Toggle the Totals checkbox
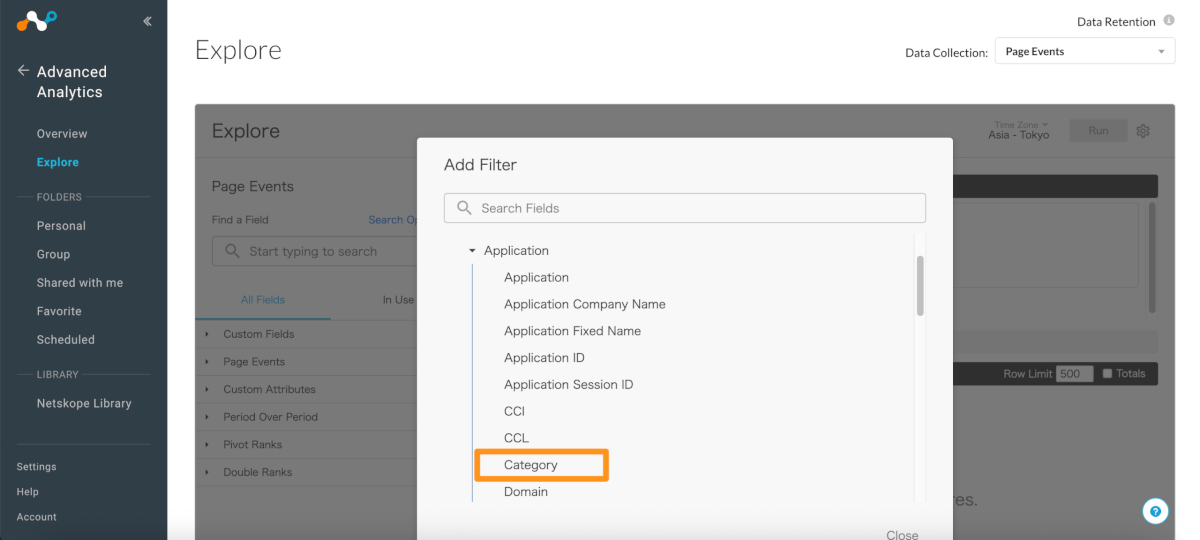Screen dimensions: 1200x540 [1107, 373]
